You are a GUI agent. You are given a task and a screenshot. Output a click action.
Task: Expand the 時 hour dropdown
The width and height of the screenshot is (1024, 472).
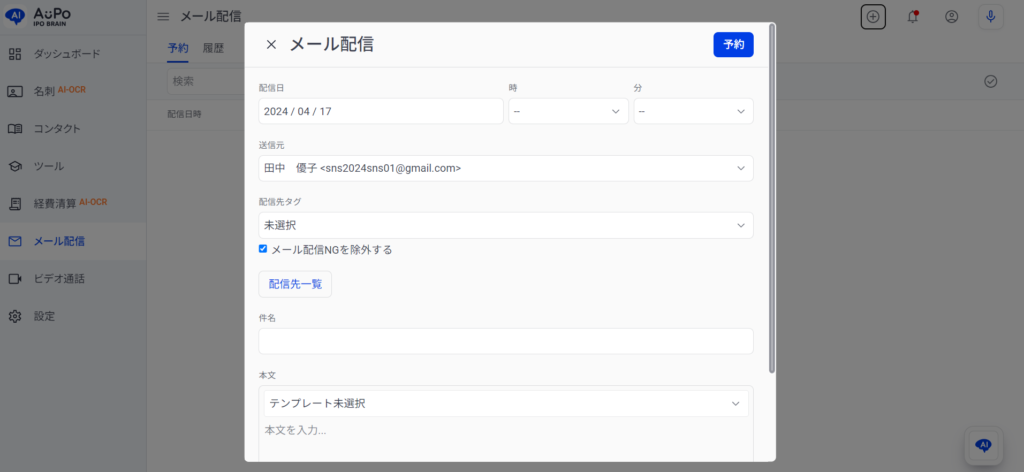tap(568, 111)
